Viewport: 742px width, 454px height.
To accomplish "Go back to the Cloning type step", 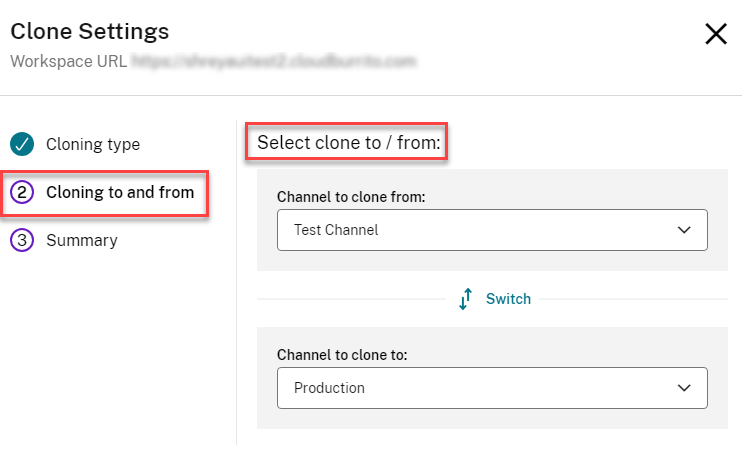I will pos(92,144).
